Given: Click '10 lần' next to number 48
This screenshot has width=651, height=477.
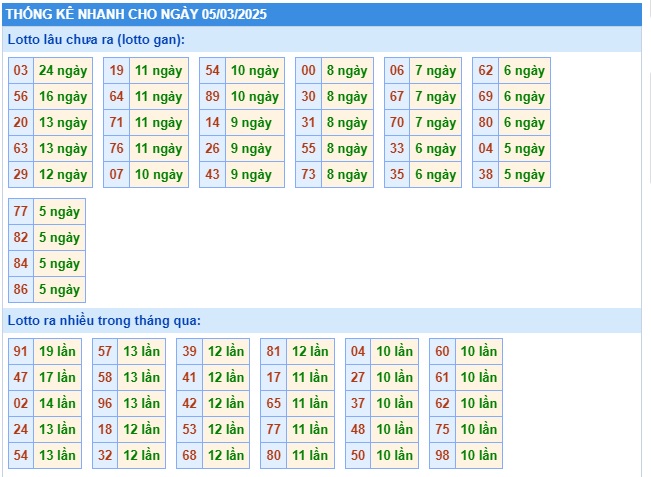Looking at the screenshot, I should [394, 429].
